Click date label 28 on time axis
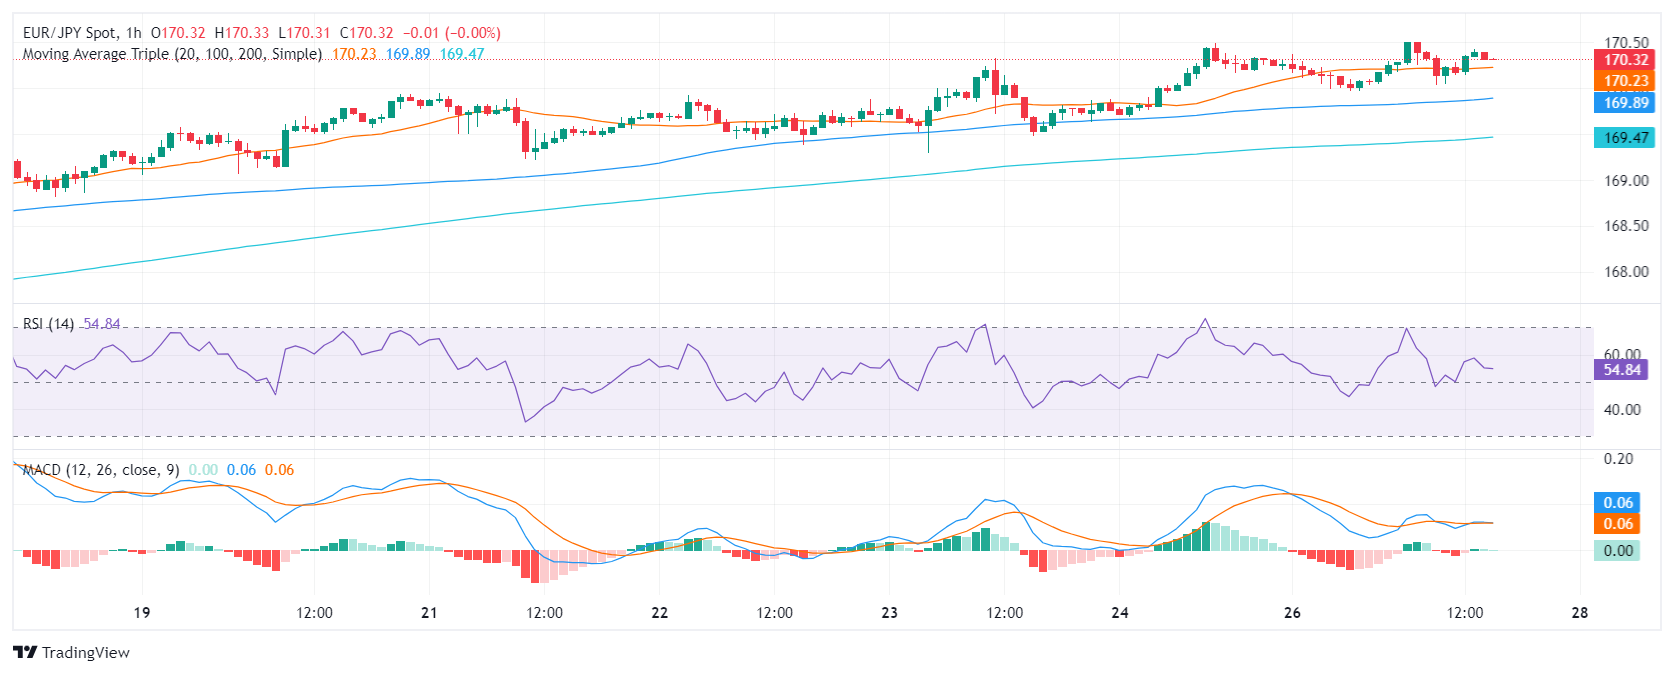Image resolution: width=1674 pixels, height=674 pixels. pyautogui.click(x=1580, y=613)
